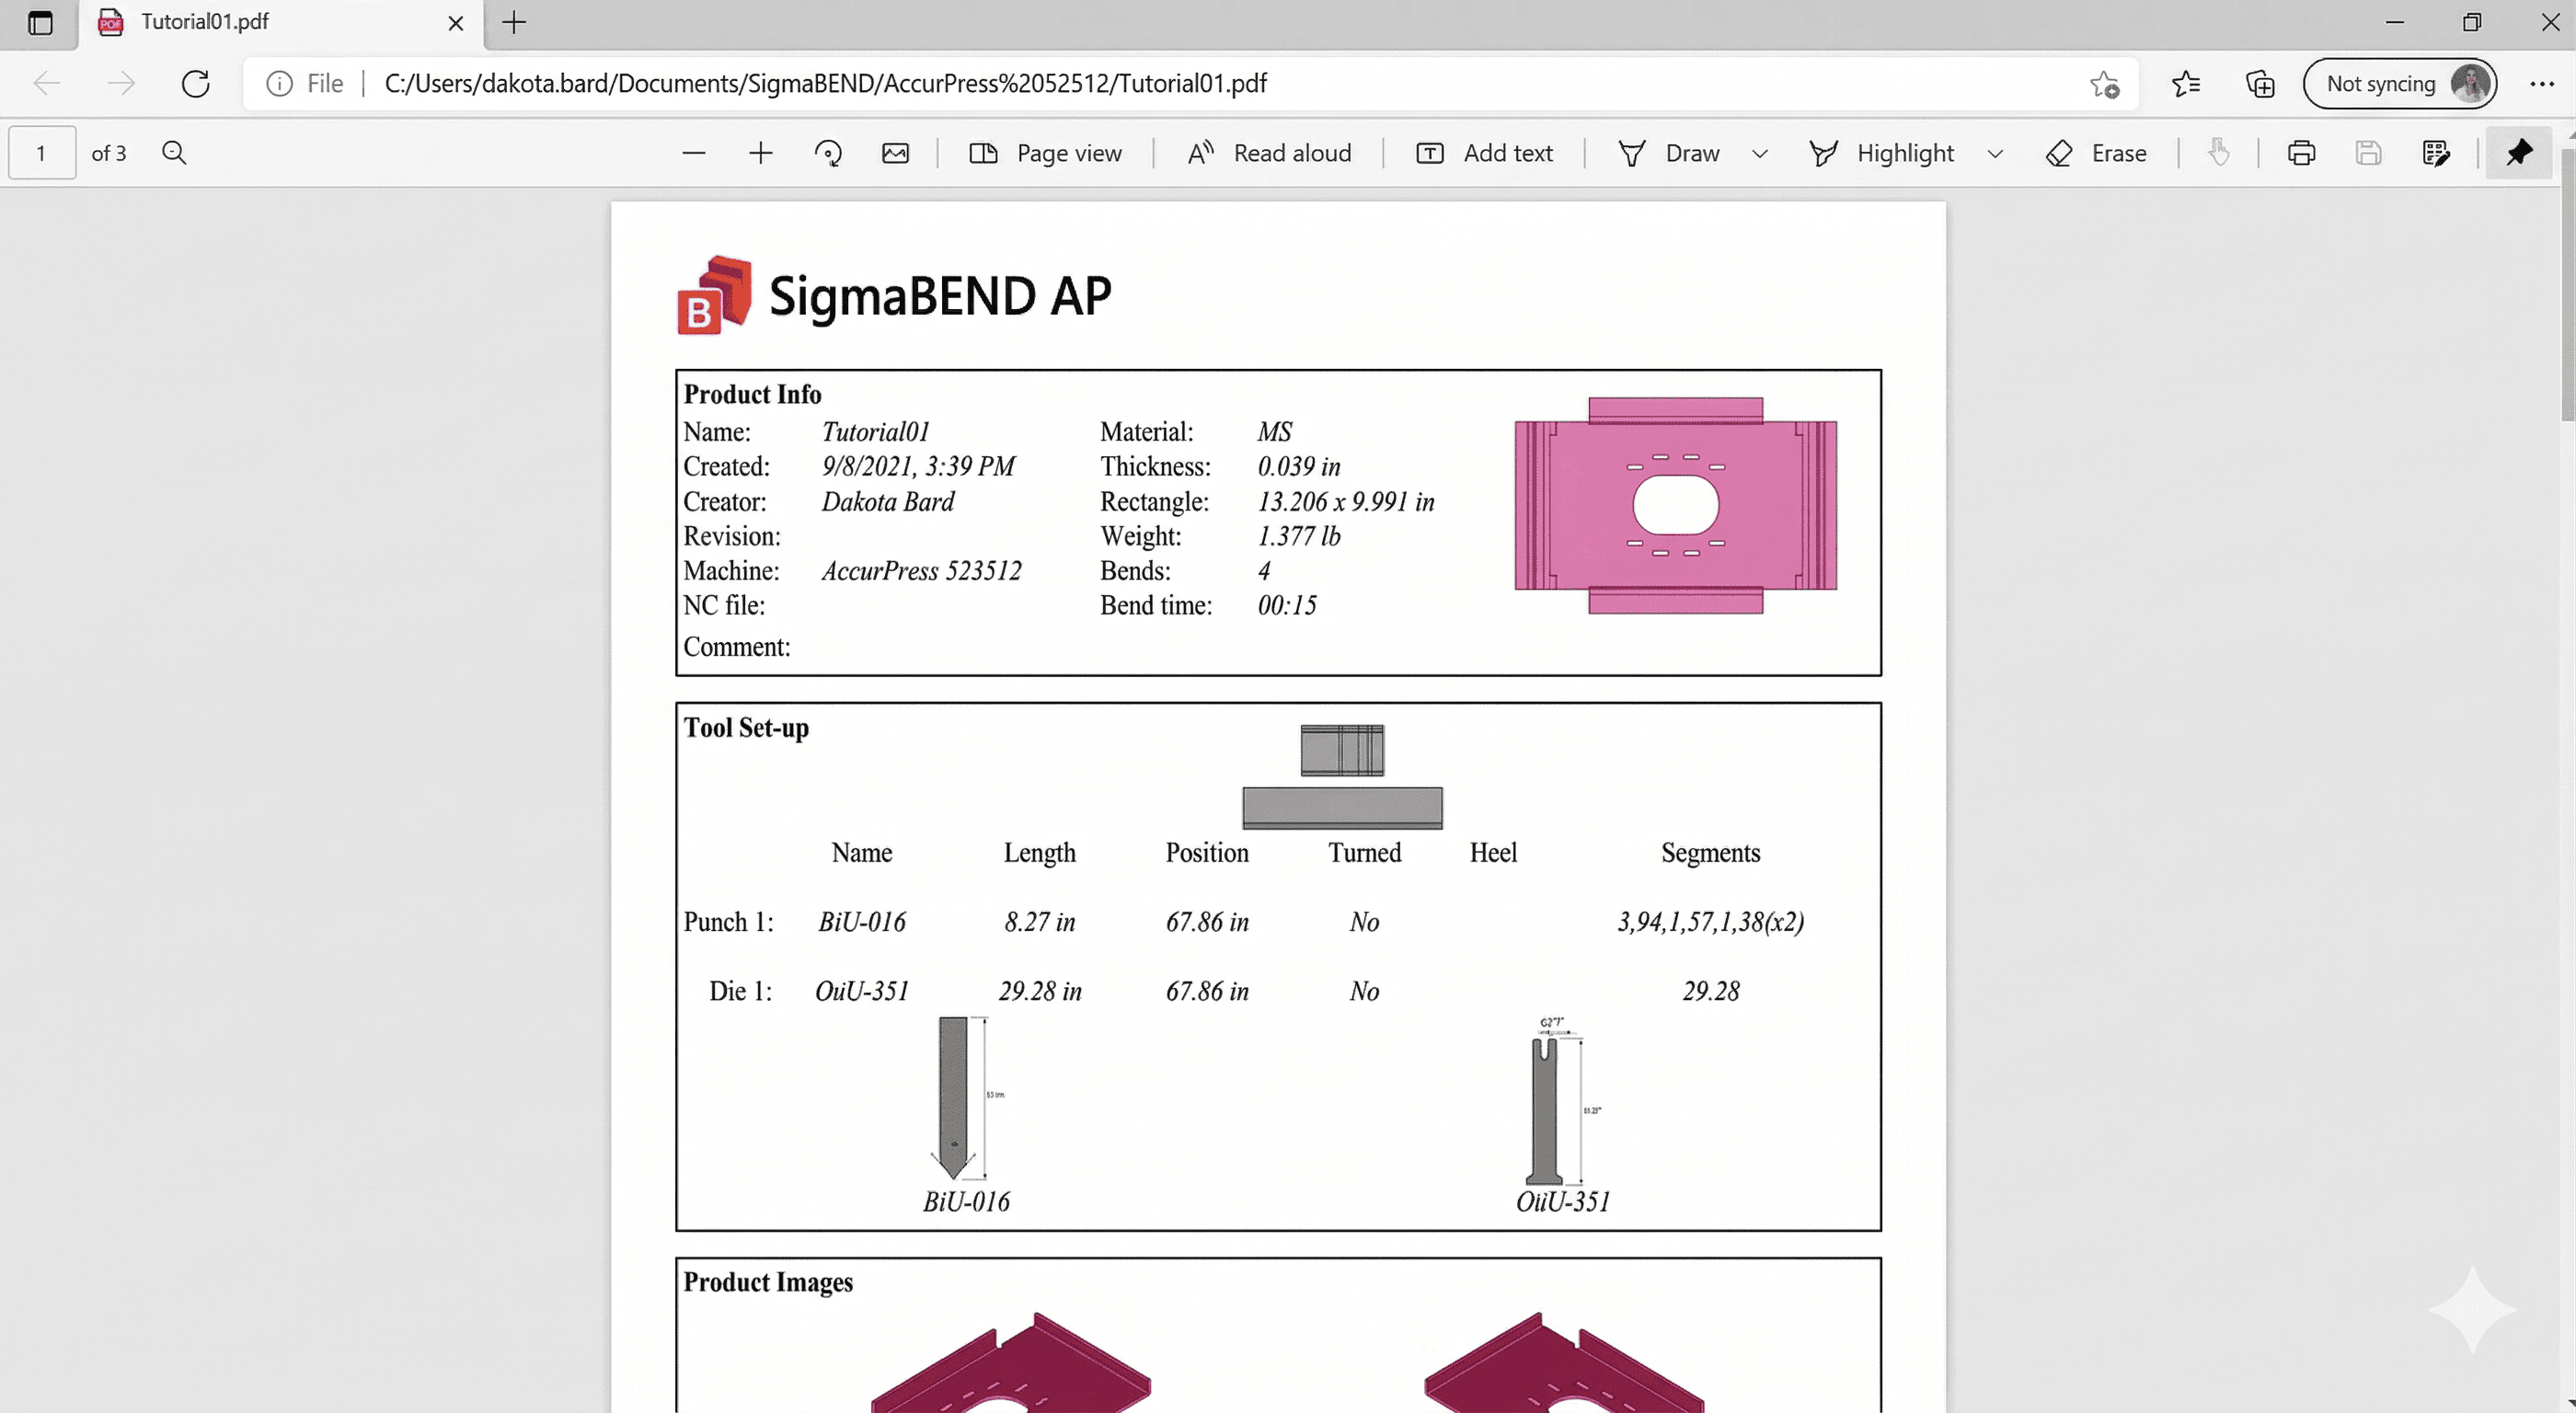Refresh the current page
2576x1413 pixels.
pyautogui.click(x=196, y=83)
